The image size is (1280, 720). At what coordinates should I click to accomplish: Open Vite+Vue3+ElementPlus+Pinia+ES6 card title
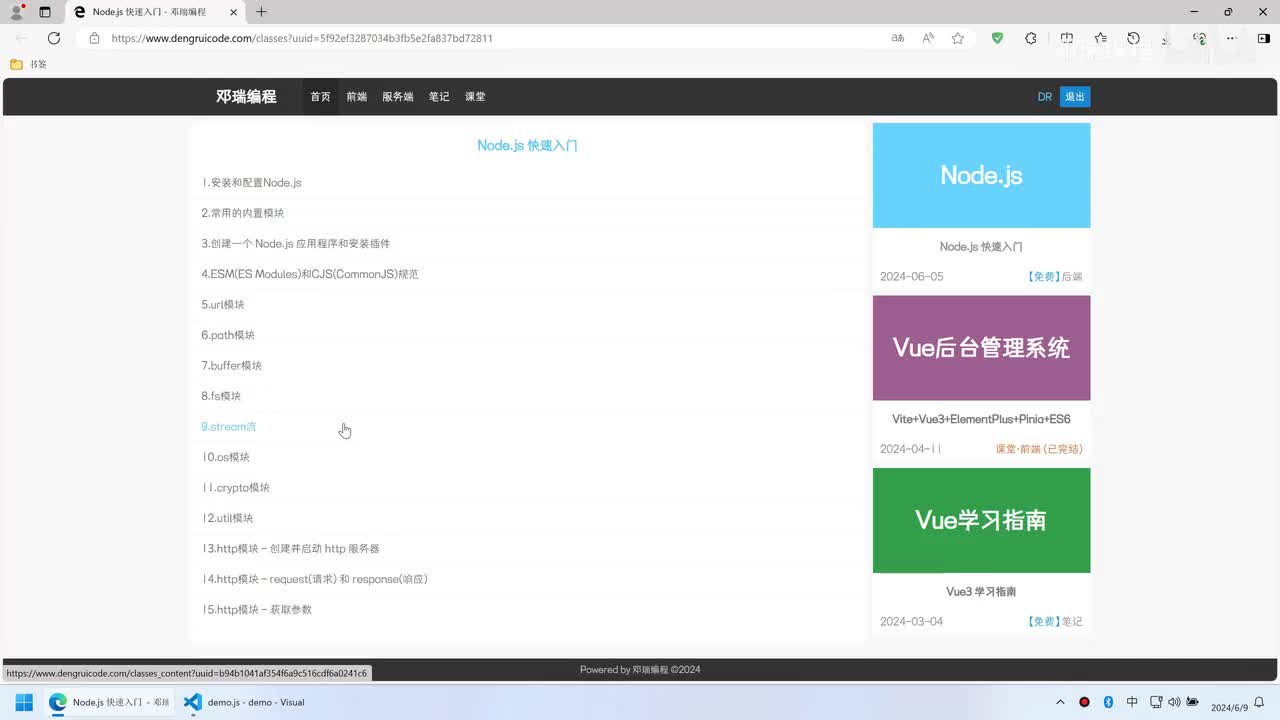click(981, 419)
